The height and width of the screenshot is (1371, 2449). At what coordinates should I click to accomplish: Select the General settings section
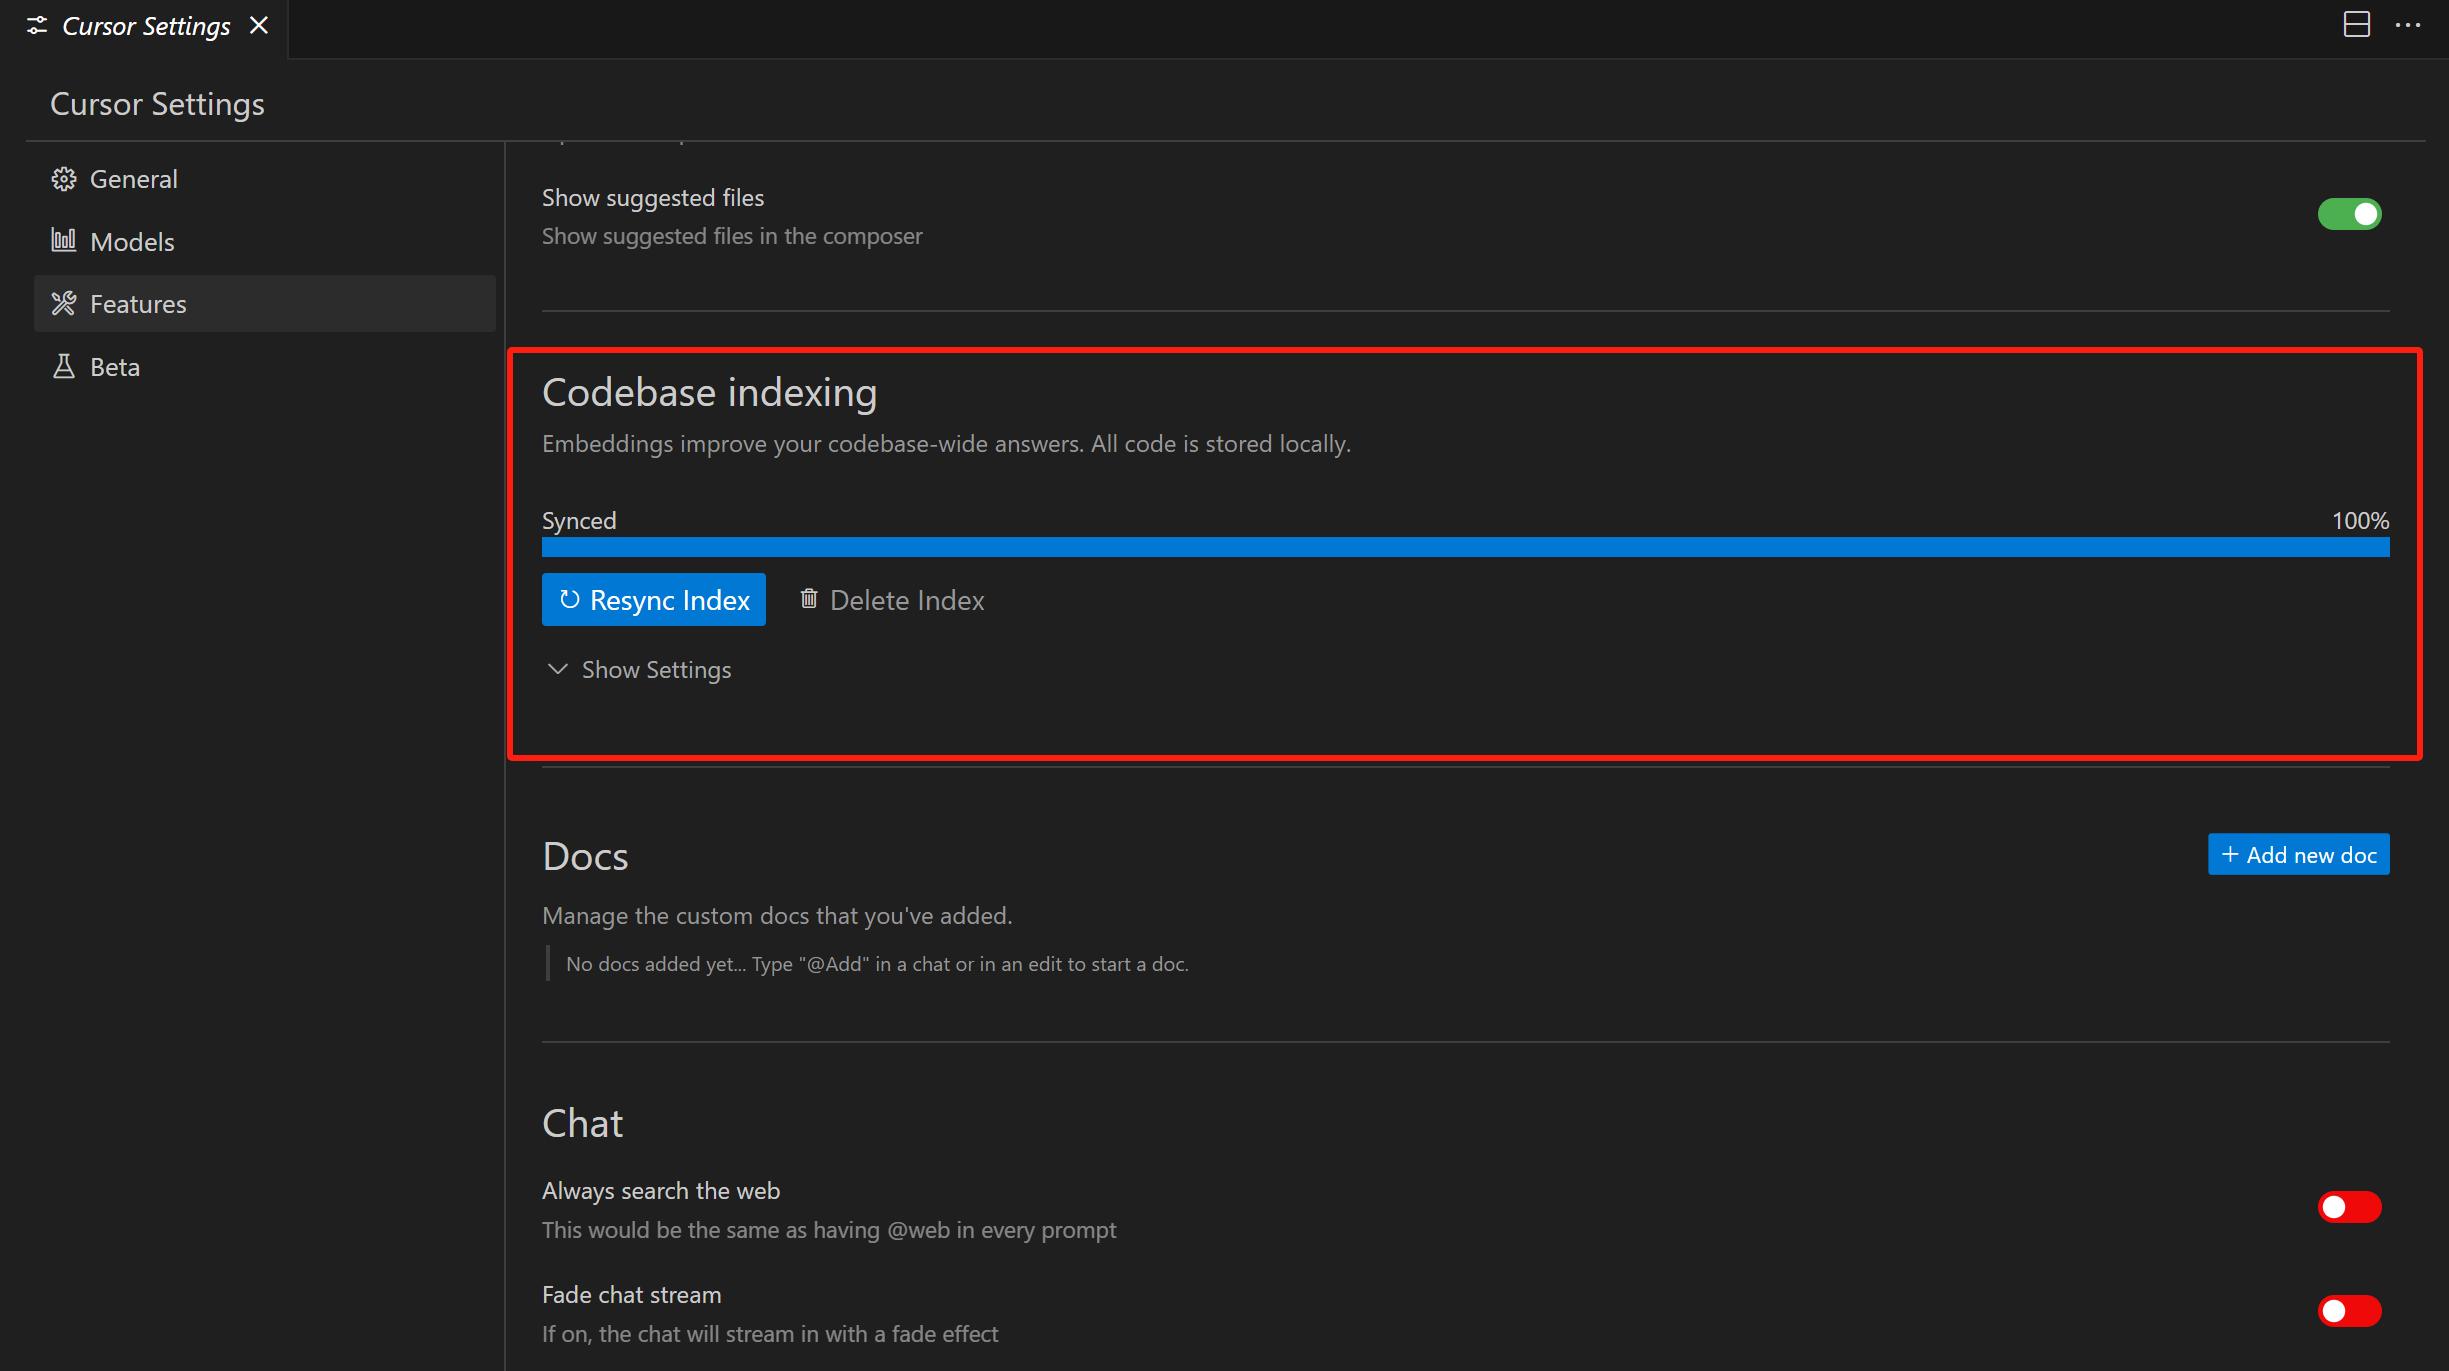click(134, 179)
